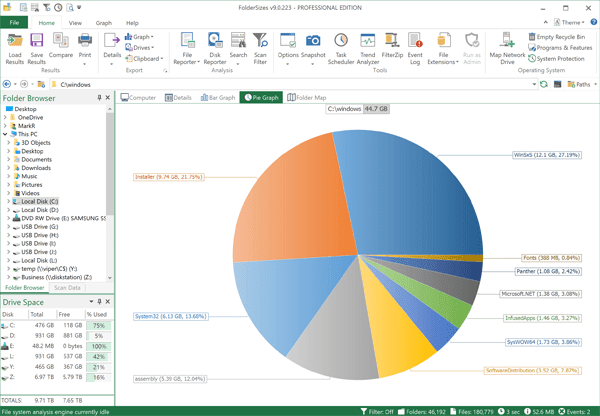
Task: Switch to the Bar Graph view tab
Action: pyautogui.click(x=218, y=98)
